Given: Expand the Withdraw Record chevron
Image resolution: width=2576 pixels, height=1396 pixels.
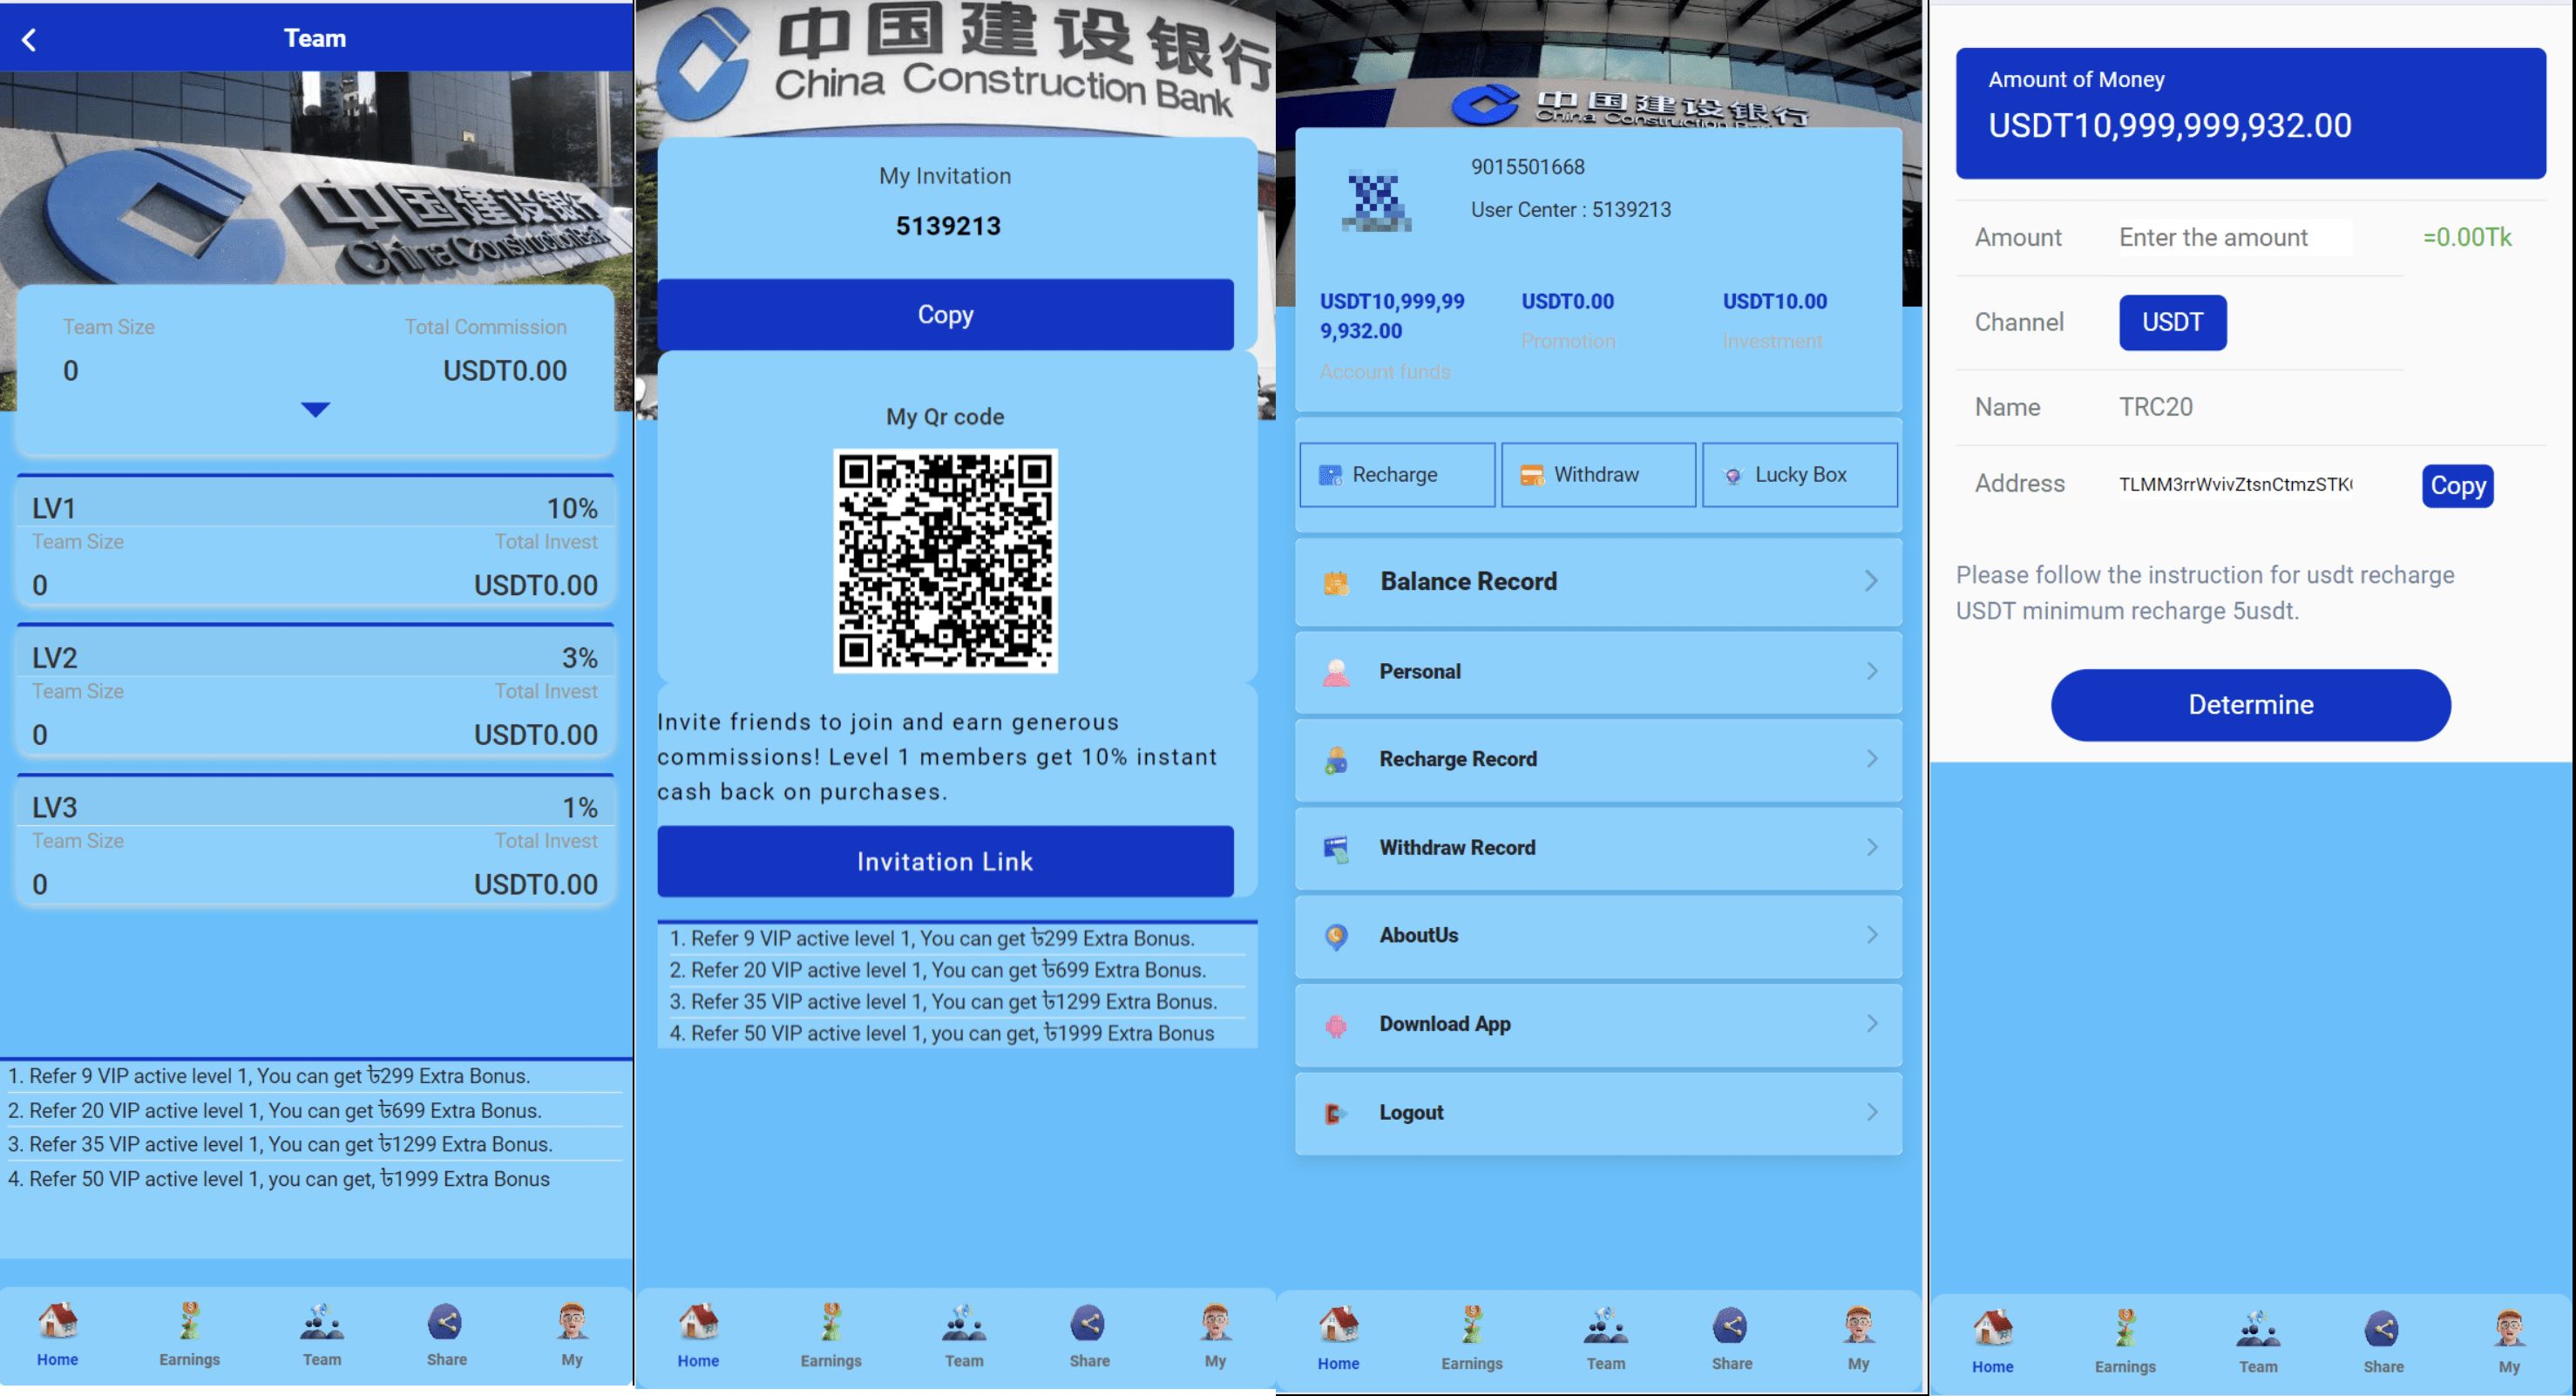Looking at the screenshot, I should pyautogui.click(x=1873, y=846).
